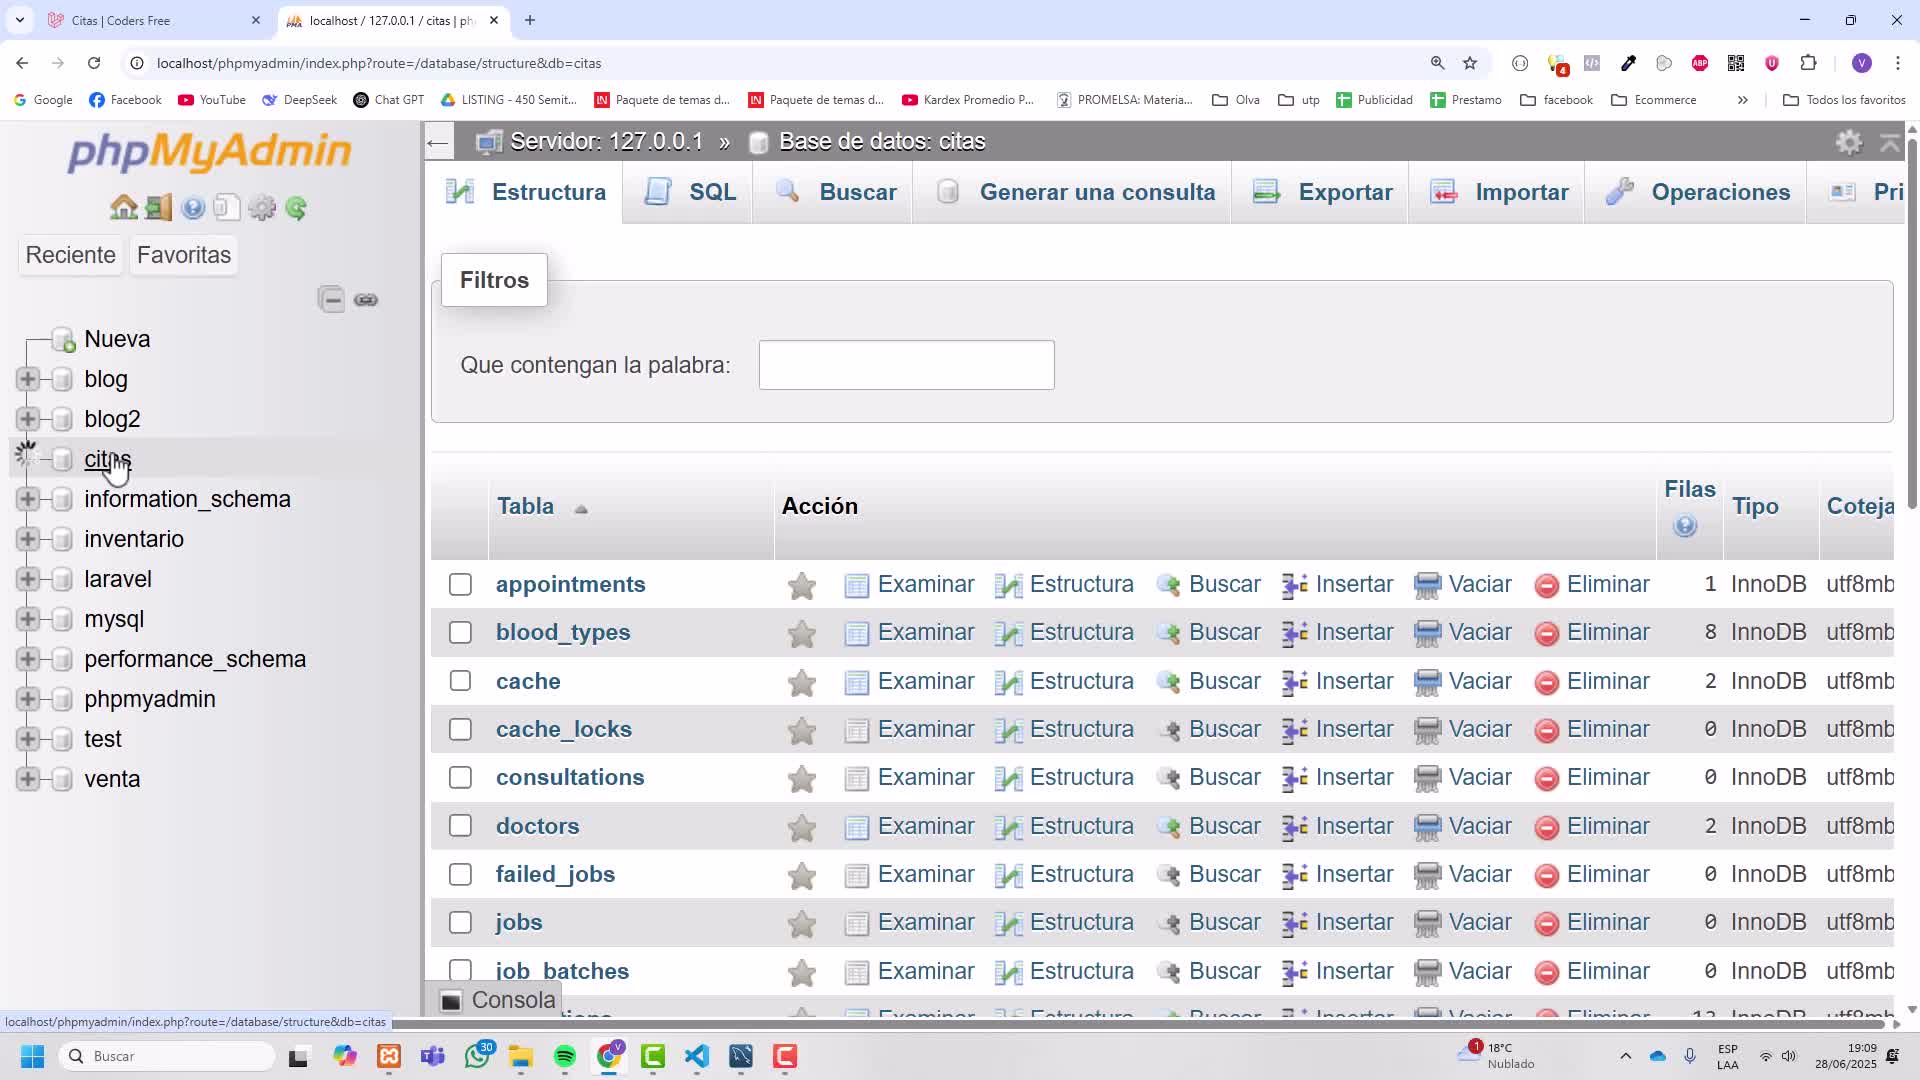Click Buscar for cache table
The height and width of the screenshot is (1080, 1920).
point(1208,681)
